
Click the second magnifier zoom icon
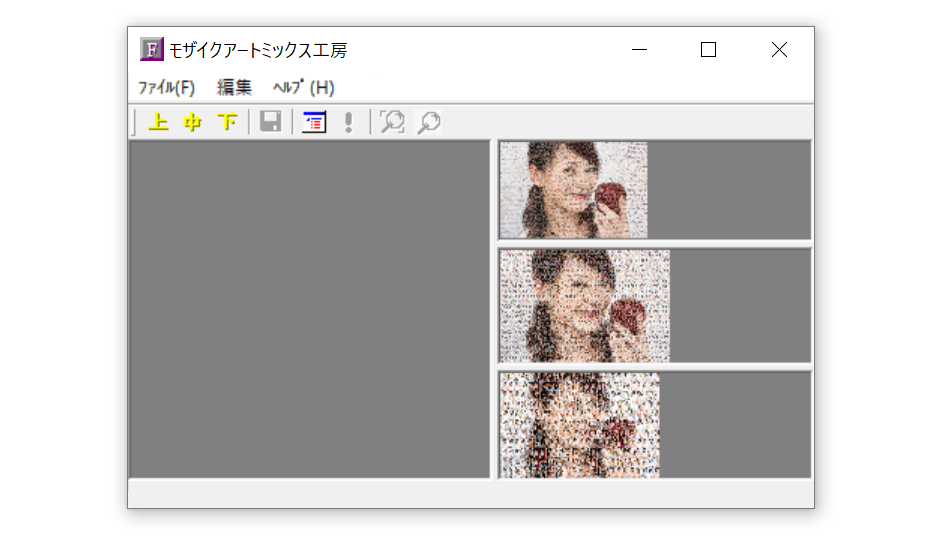pyautogui.click(x=429, y=122)
